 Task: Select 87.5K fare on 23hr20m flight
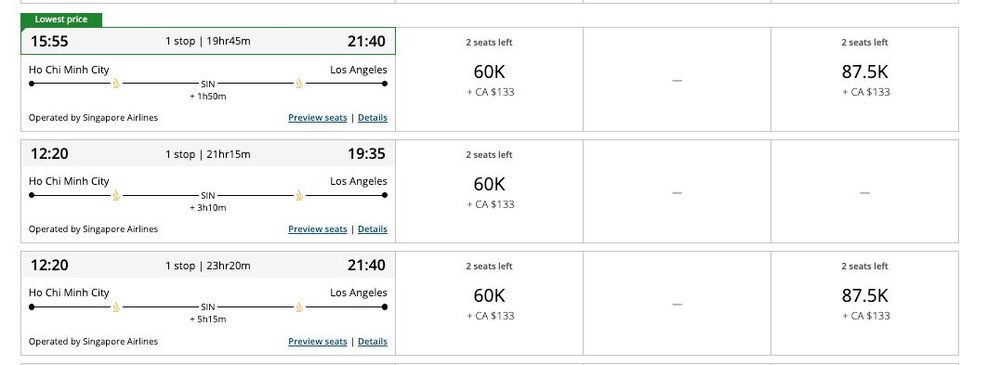[865, 303]
